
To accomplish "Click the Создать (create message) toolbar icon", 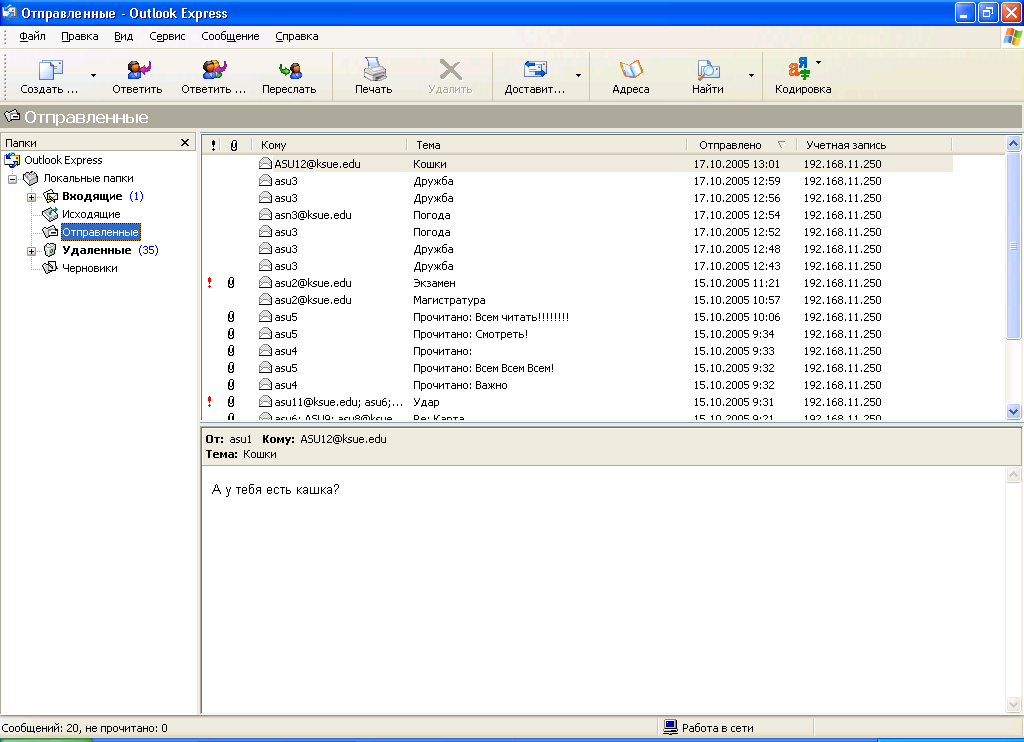I will coord(50,69).
